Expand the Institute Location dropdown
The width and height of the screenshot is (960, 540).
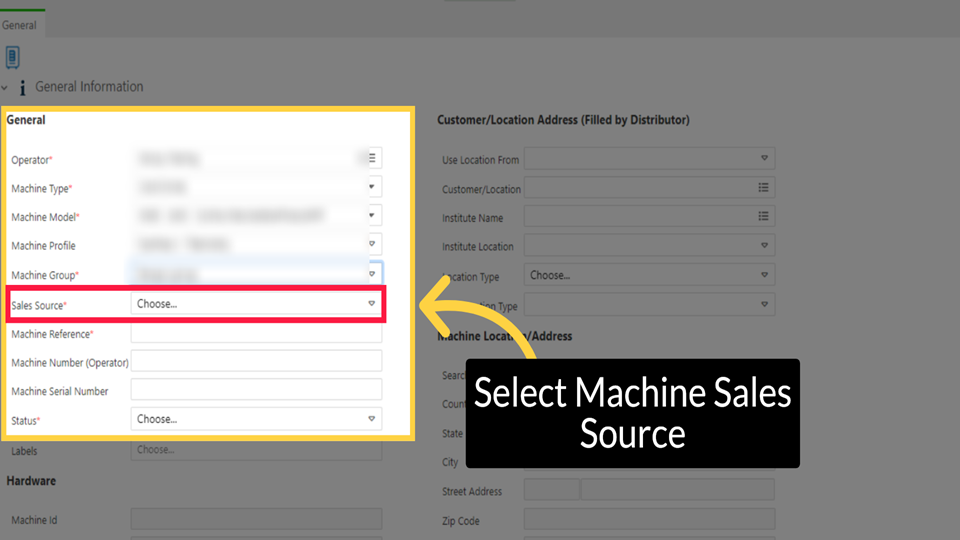tap(764, 246)
